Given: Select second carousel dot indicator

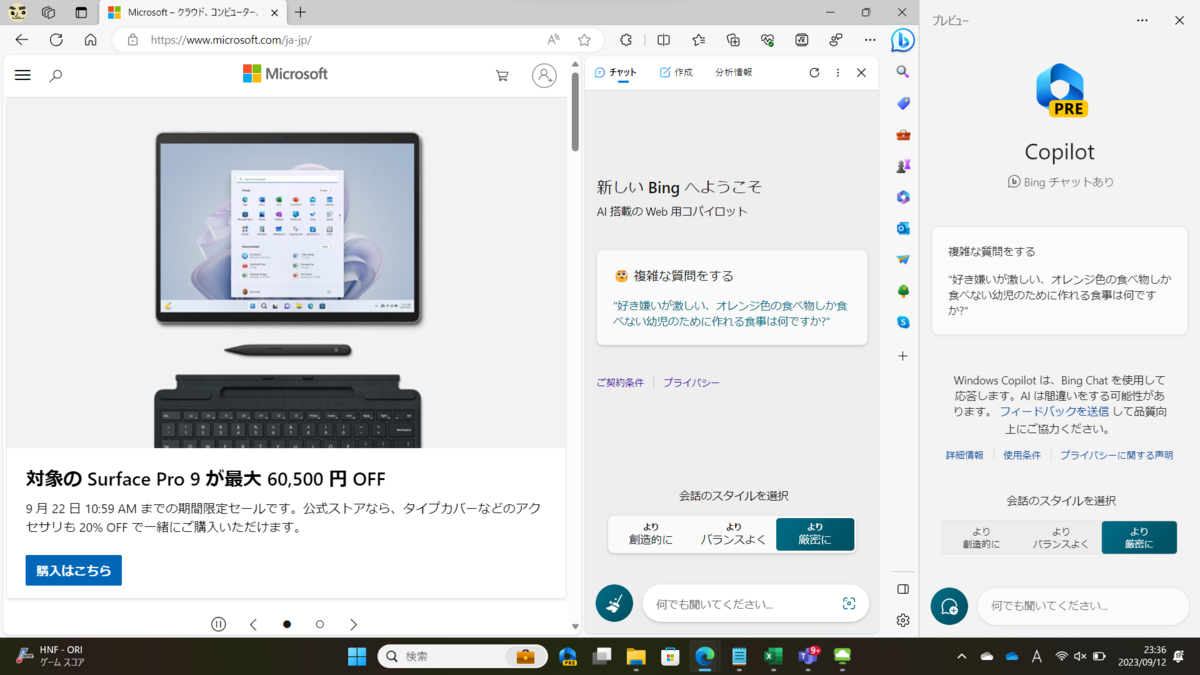Looking at the screenshot, I should tap(320, 624).
